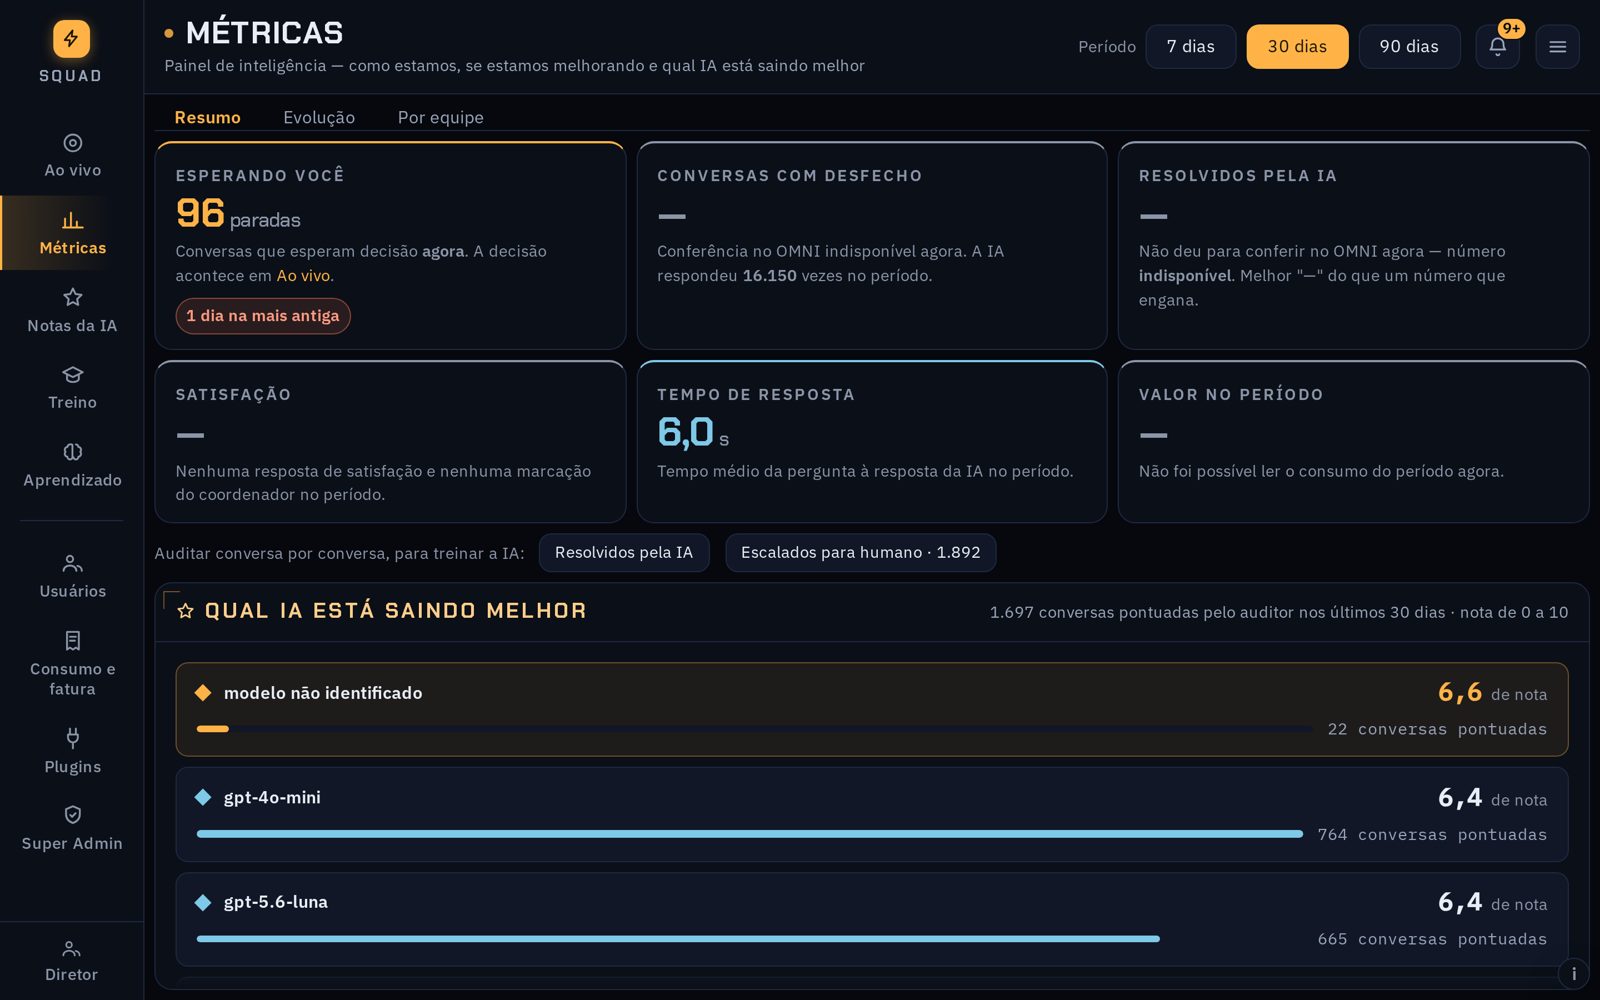Click the 1 dia na mais antiga badge
Image resolution: width=1600 pixels, height=1000 pixels.
(x=263, y=316)
